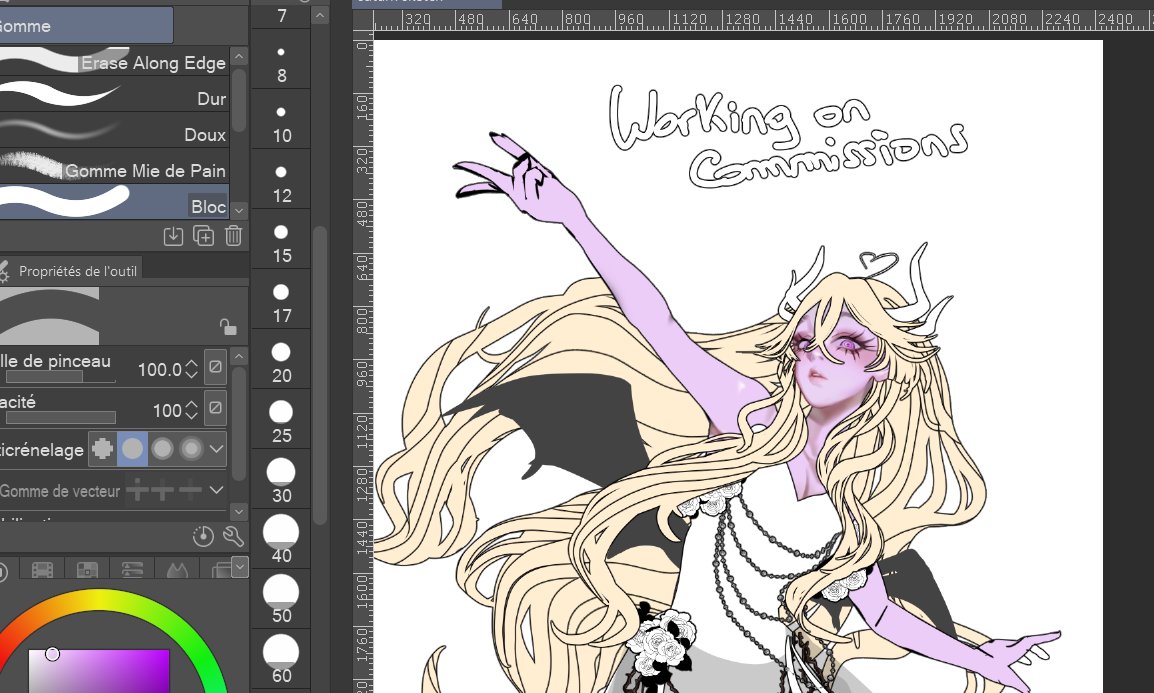
Task: Click the brush size slider bar
Action: [x=60, y=377]
